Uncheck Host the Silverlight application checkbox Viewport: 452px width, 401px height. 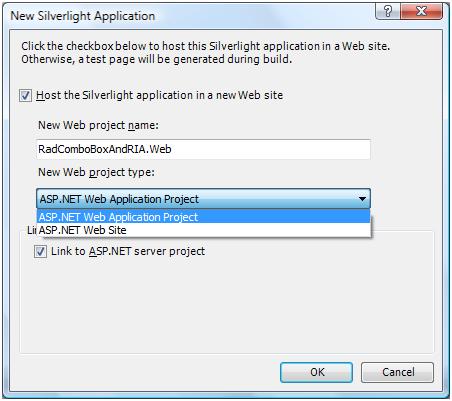(x=26, y=96)
